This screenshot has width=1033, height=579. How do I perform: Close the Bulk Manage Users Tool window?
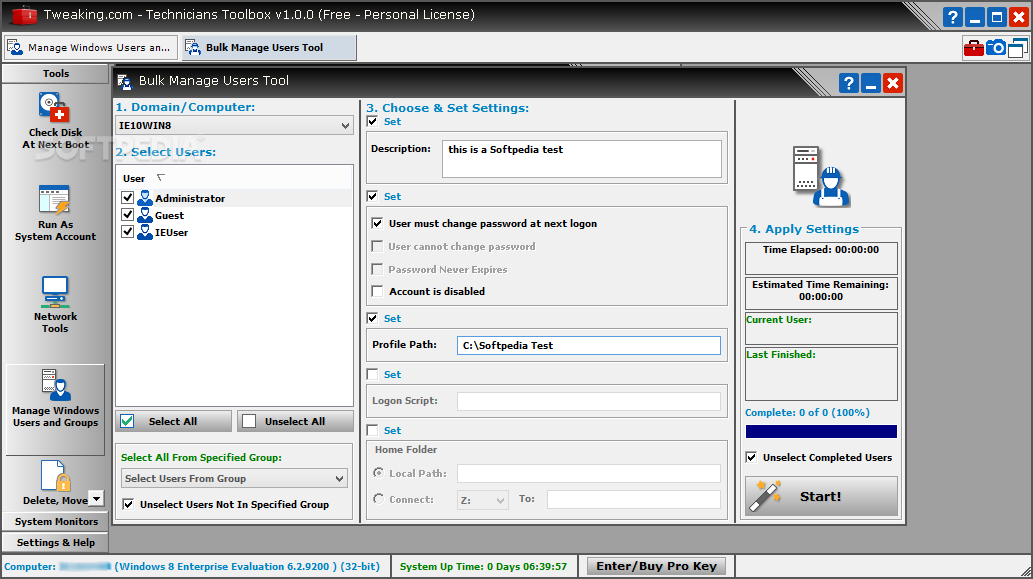pyautogui.click(x=893, y=83)
